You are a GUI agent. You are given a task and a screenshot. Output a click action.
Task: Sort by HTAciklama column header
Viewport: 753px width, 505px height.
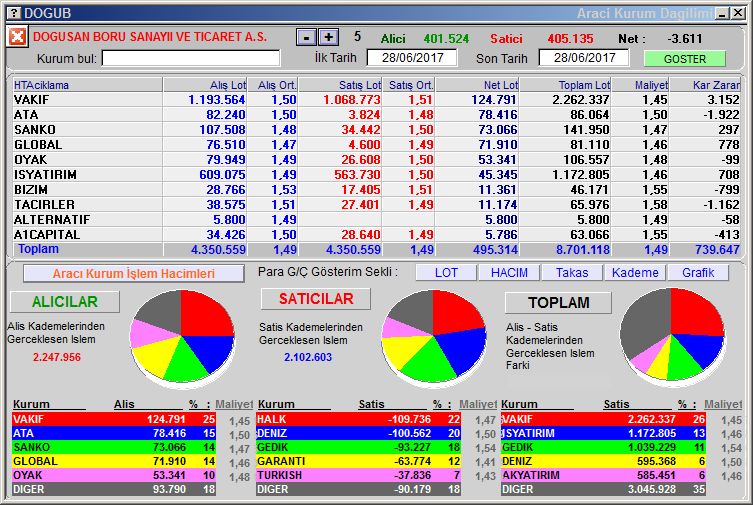click(87, 85)
